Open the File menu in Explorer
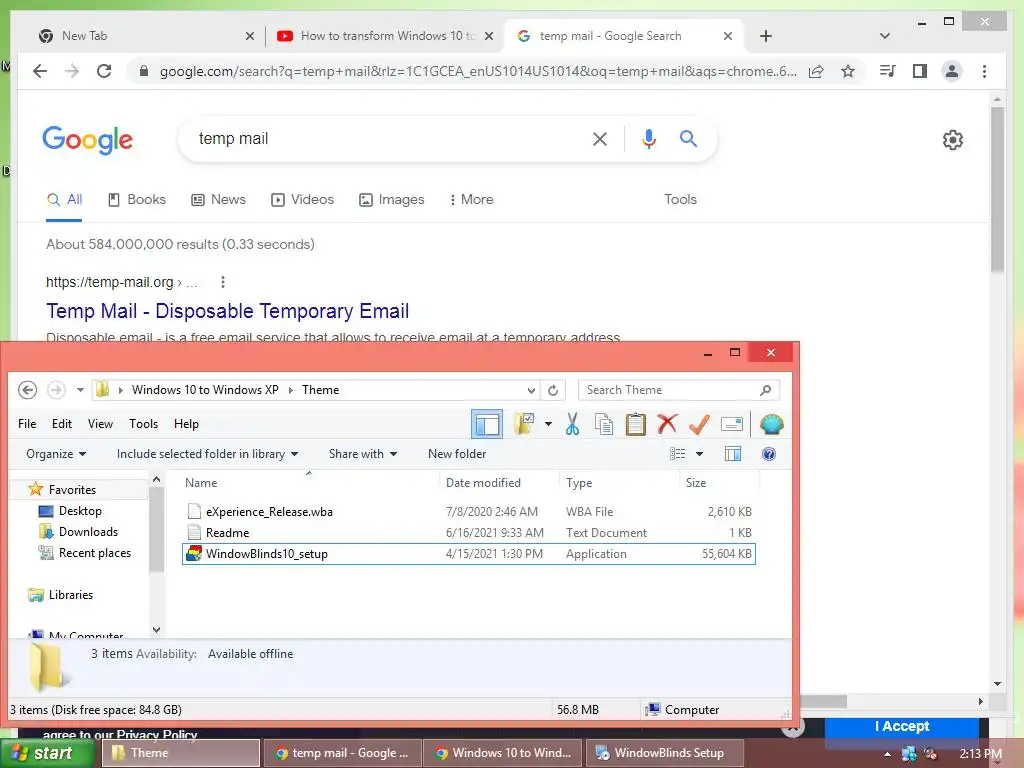Viewport: 1024px width, 768px height. (x=27, y=424)
